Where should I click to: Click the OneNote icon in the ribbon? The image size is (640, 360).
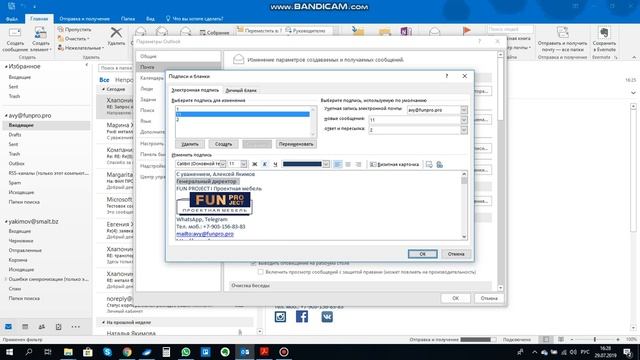click(406, 31)
